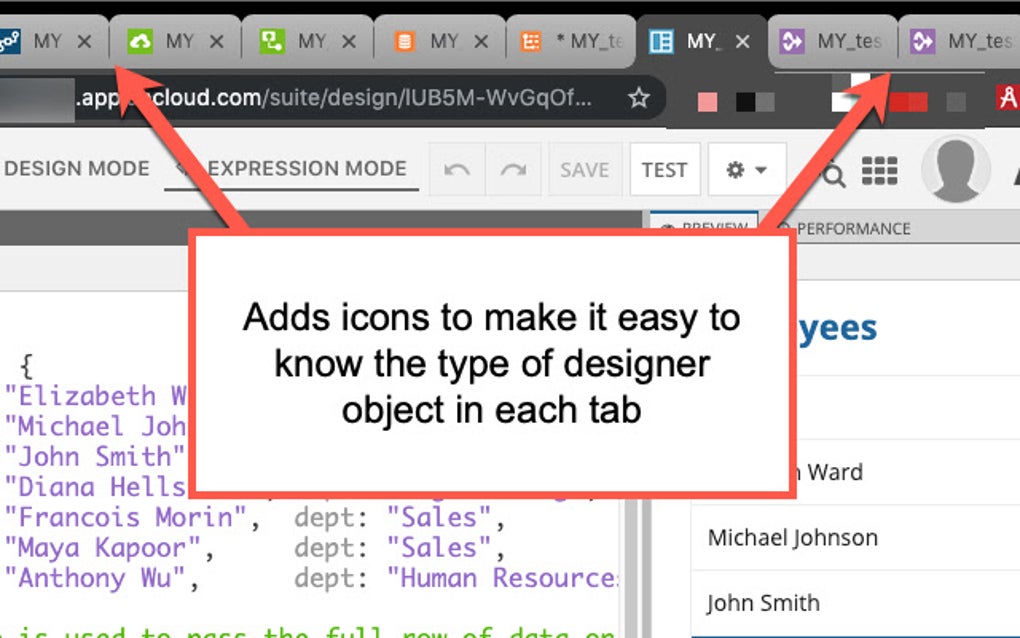Click the purple expression rule icon on MY_tes tab
The width and height of the screenshot is (1020, 638).
coord(793,42)
